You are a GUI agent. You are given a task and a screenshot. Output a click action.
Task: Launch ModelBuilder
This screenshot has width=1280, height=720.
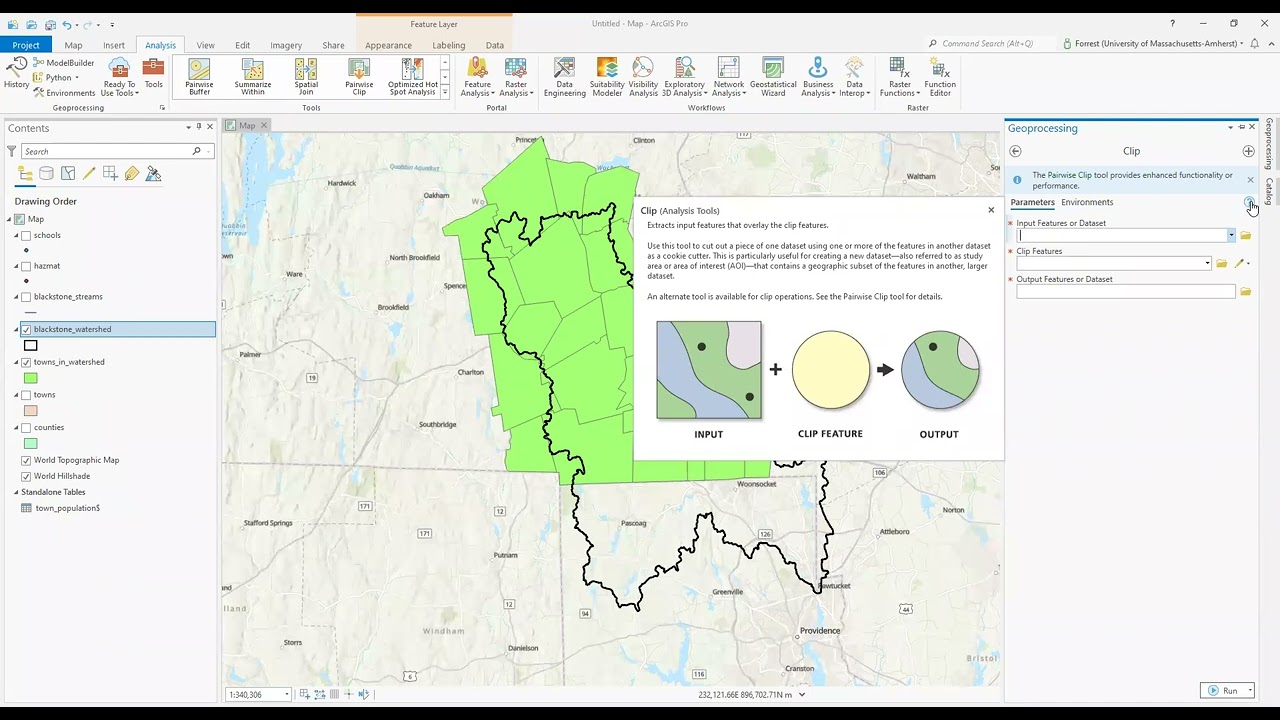tap(64, 62)
